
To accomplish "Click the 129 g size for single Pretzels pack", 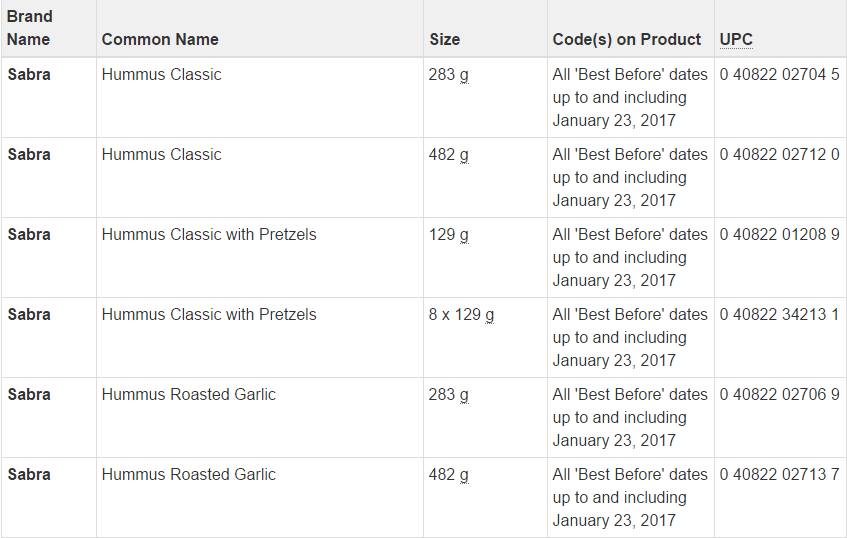I will tap(448, 234).
